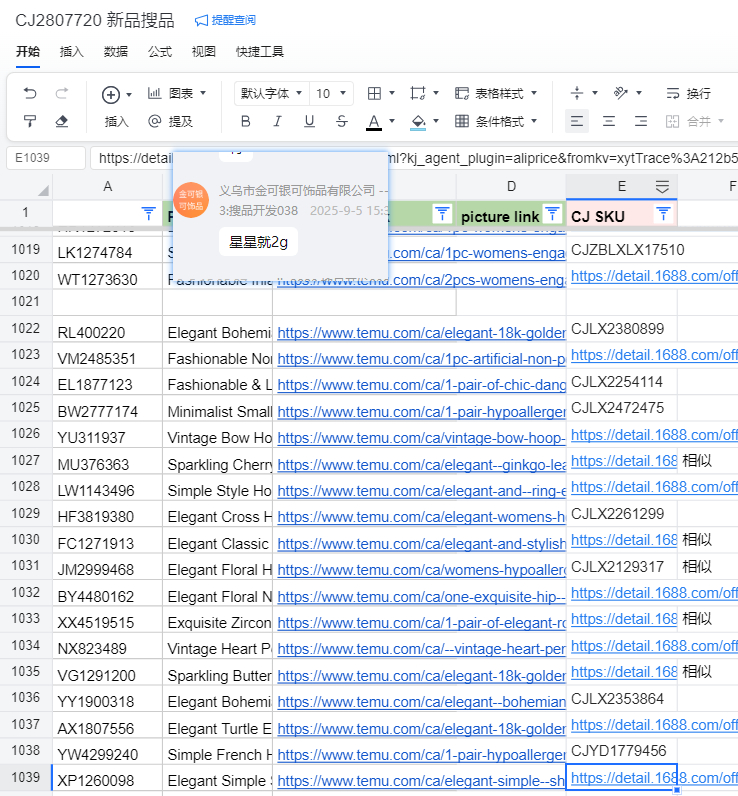Viewport: 738px width, 796px height.
Task: Click the undo arrow icon
Action: tap(30, 94)
